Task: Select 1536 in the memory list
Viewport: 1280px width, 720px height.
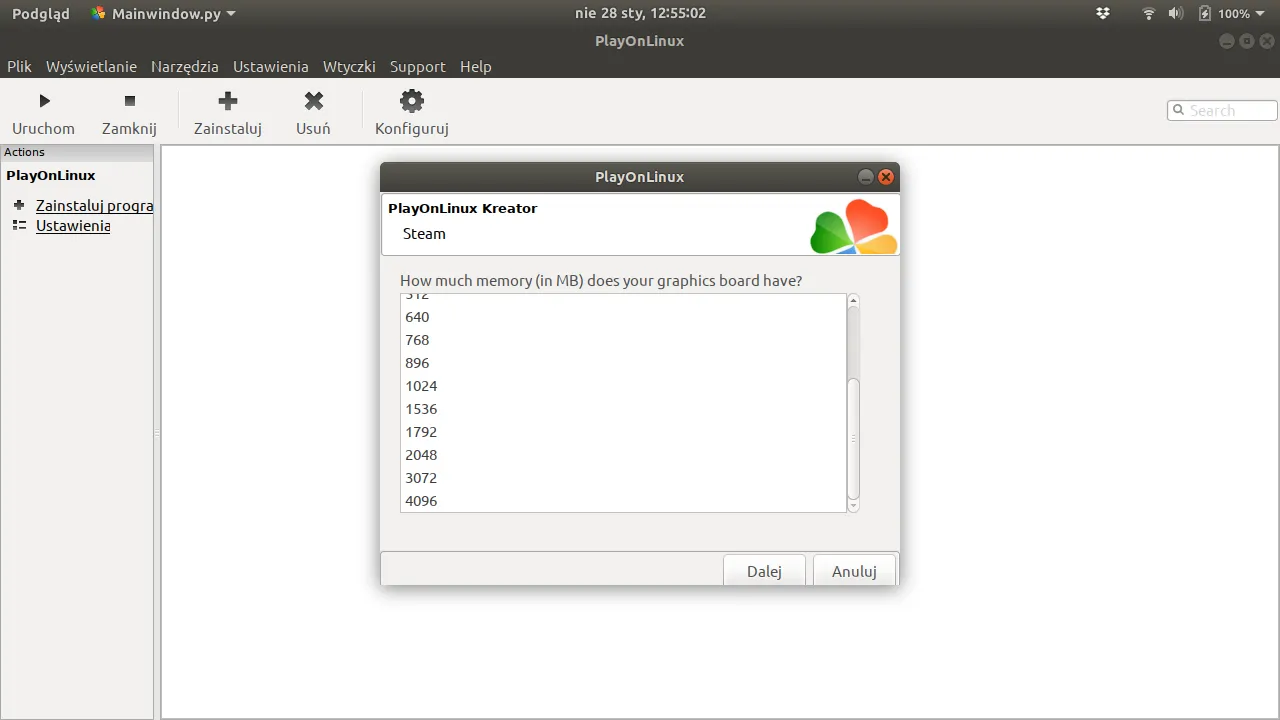Action: click(x=623, y=409)
